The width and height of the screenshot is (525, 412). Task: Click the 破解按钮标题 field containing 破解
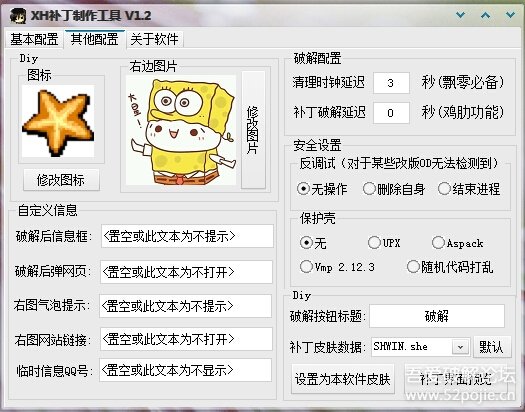437,316
